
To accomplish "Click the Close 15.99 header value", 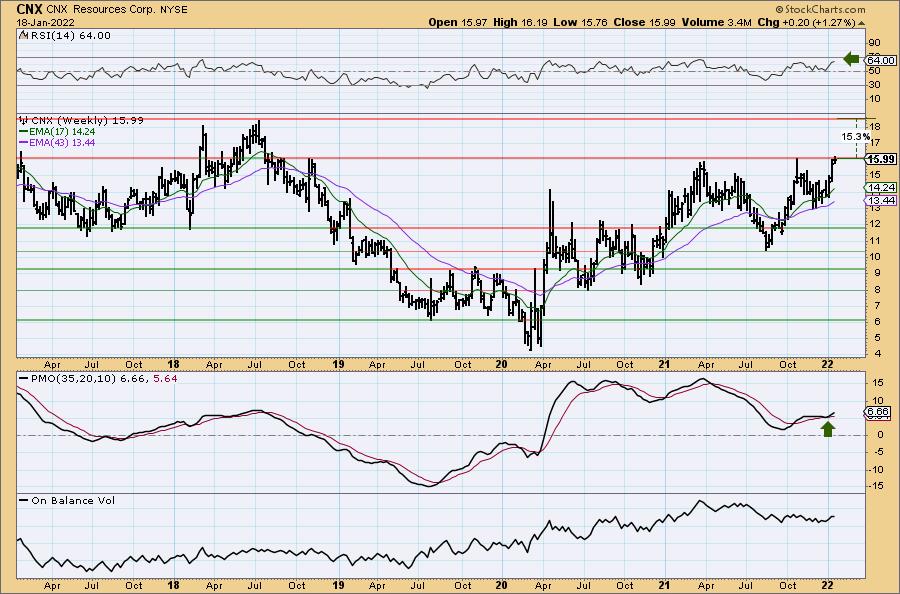I will [x=645, y=22].
